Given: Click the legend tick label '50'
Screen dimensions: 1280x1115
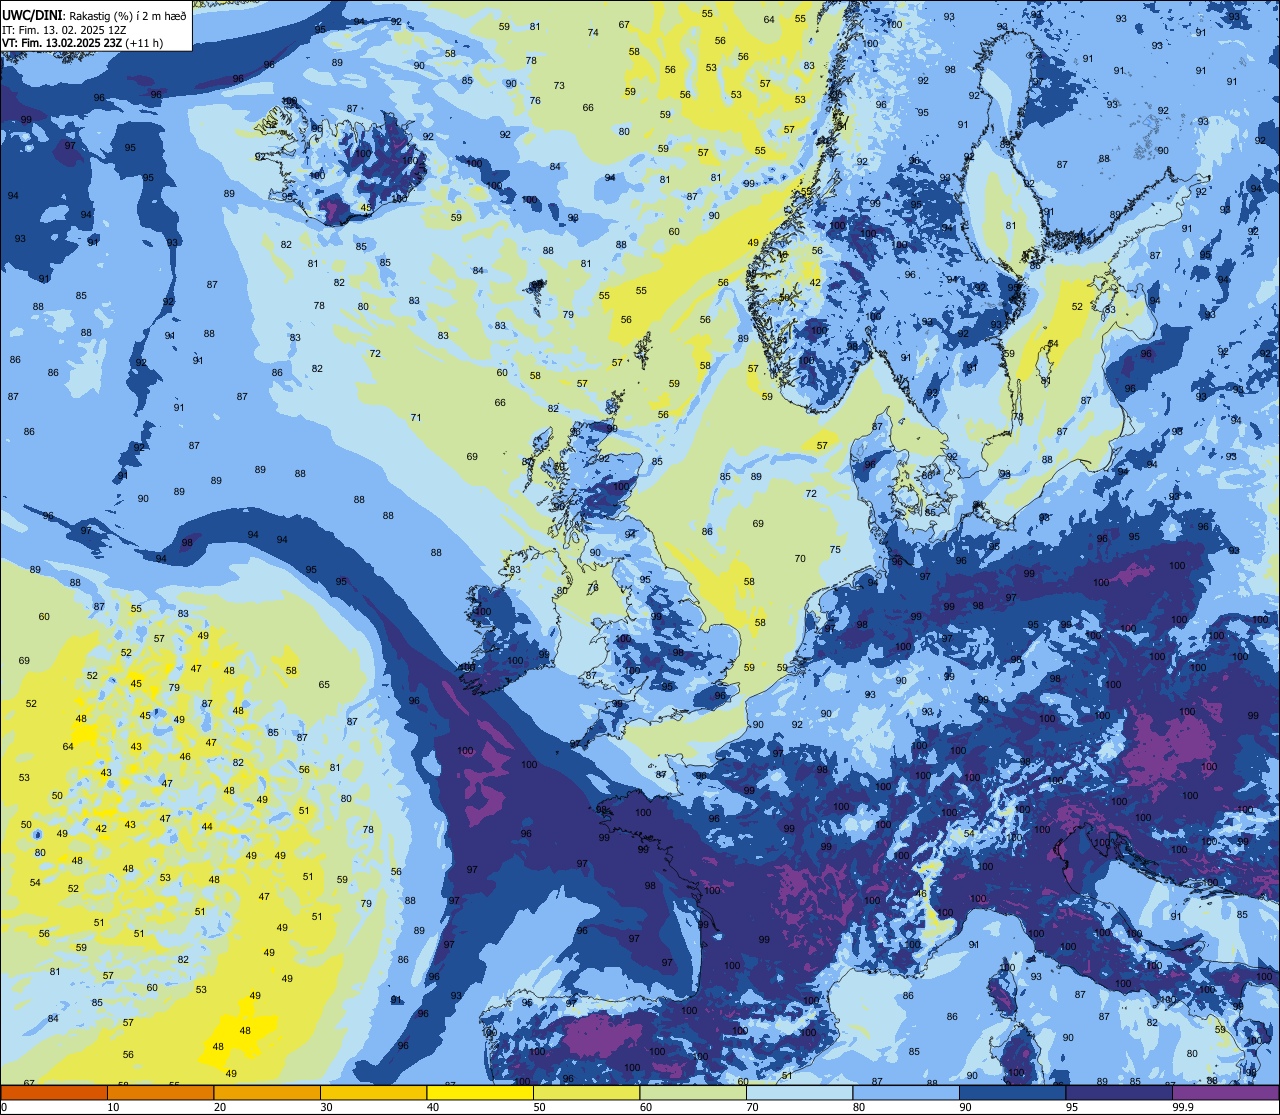Looking at the screenshot, I should [x=539, y=1107].
